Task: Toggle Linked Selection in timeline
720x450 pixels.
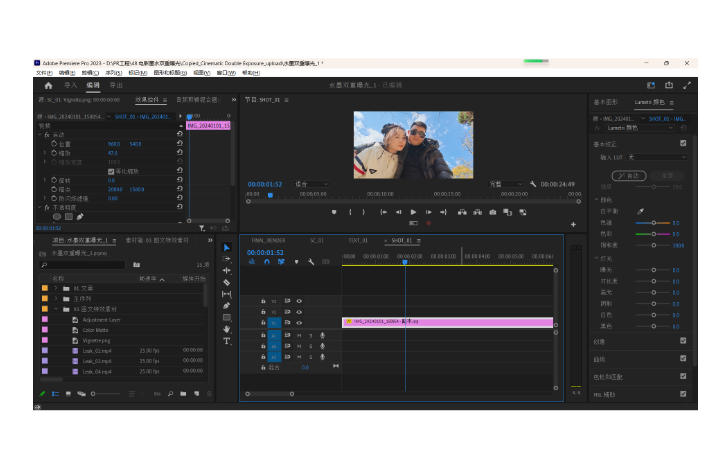Action: [281, 262]
